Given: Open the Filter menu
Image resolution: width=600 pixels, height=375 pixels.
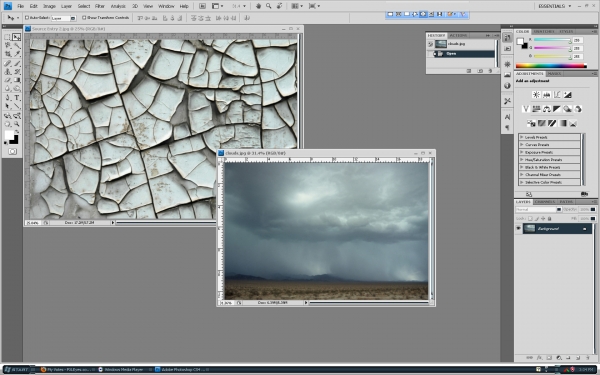Looking at the screenshot, I should pyautogui.click(x=100, y=6).
